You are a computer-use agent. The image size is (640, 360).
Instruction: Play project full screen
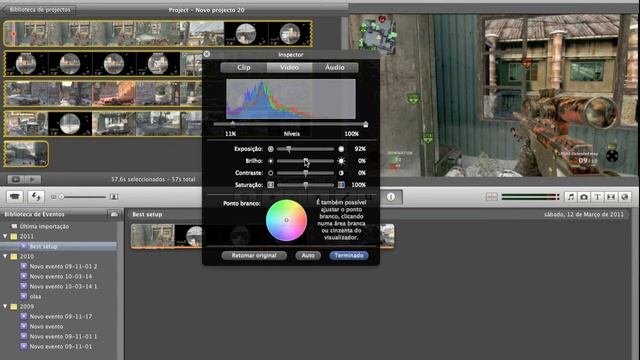tap(16, 179)
